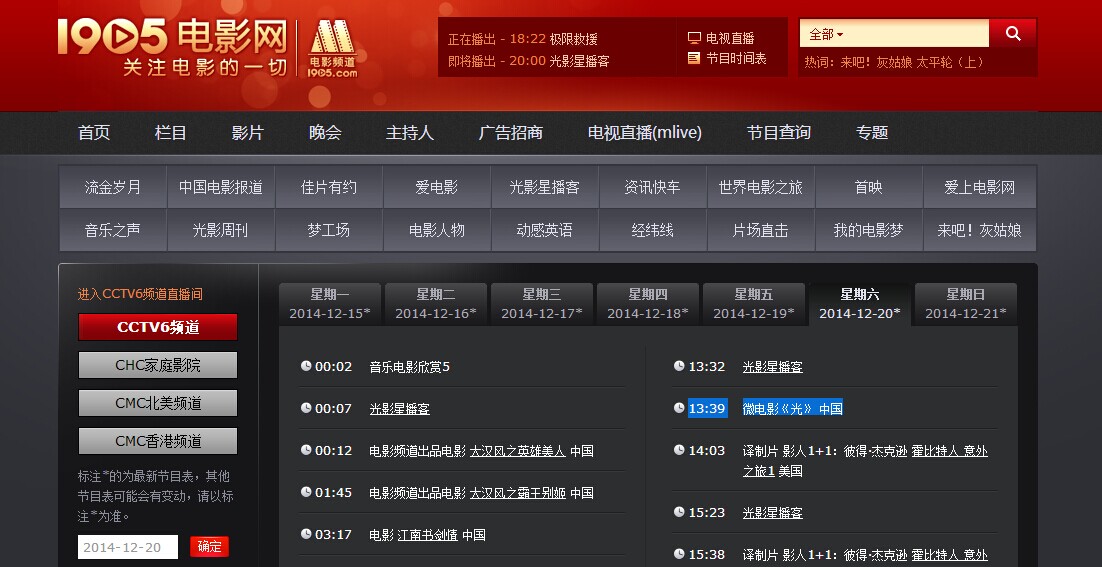
Task: Click the clock icon for 14:03
Action: point(679,450)
